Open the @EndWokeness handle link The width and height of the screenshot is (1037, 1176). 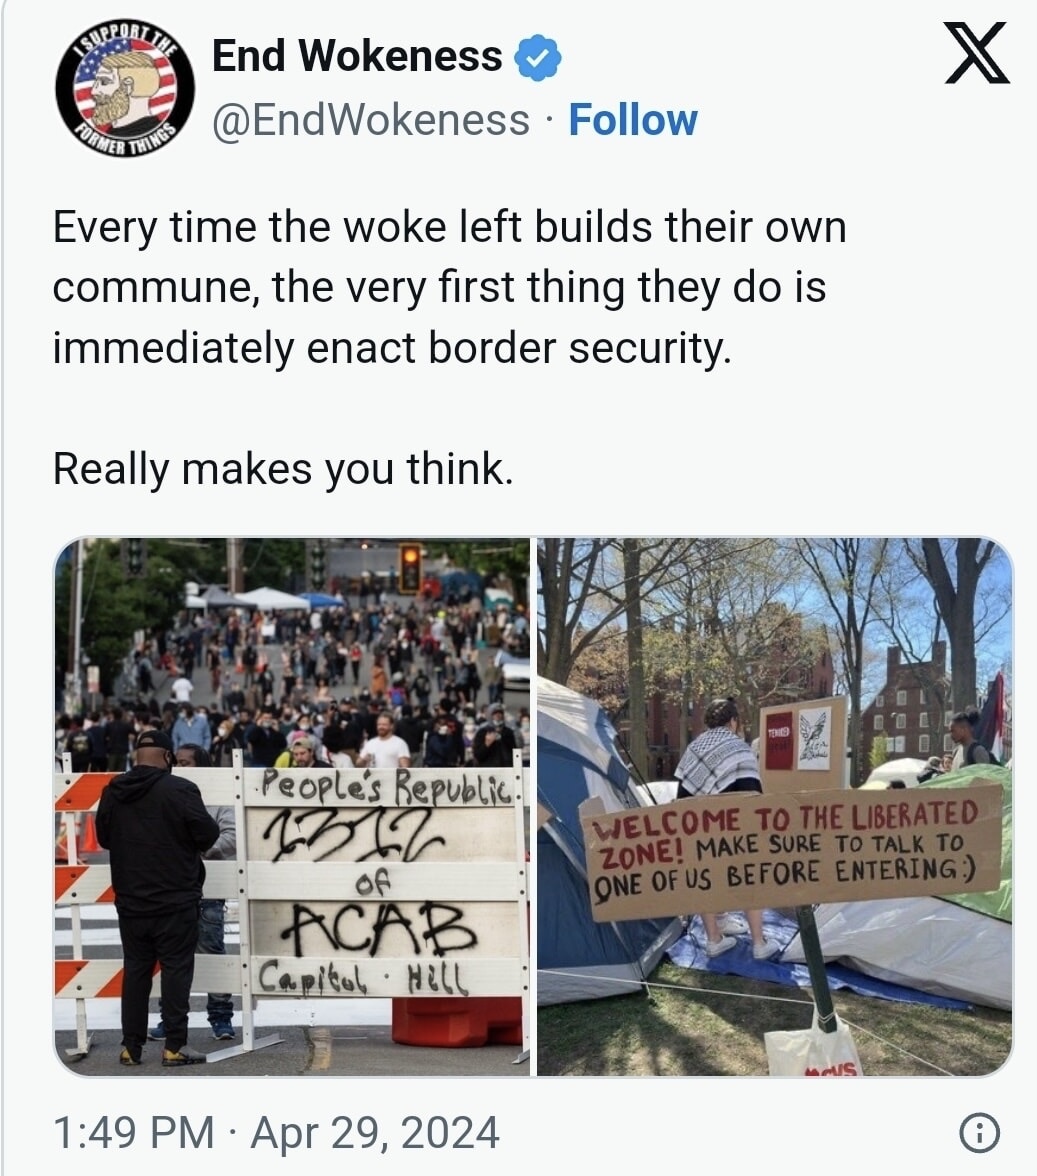pos(370,121)
